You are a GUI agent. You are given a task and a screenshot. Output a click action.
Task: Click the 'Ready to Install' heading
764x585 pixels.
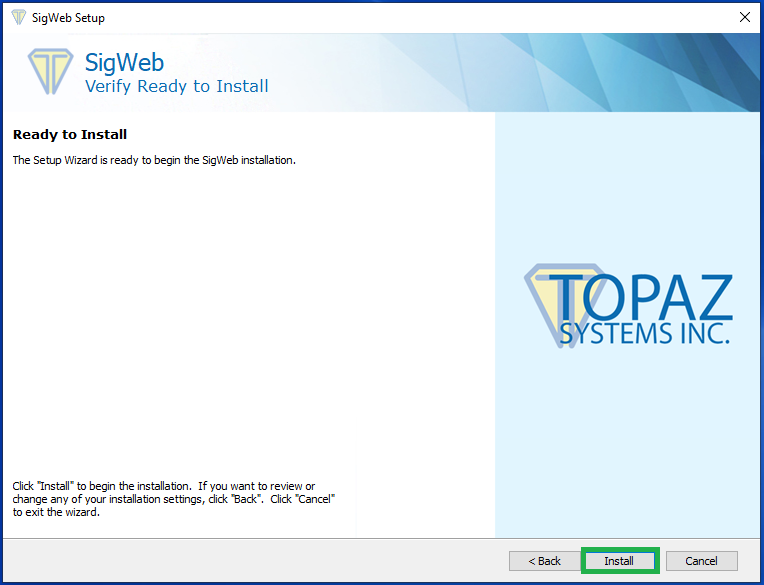(70, 134)
